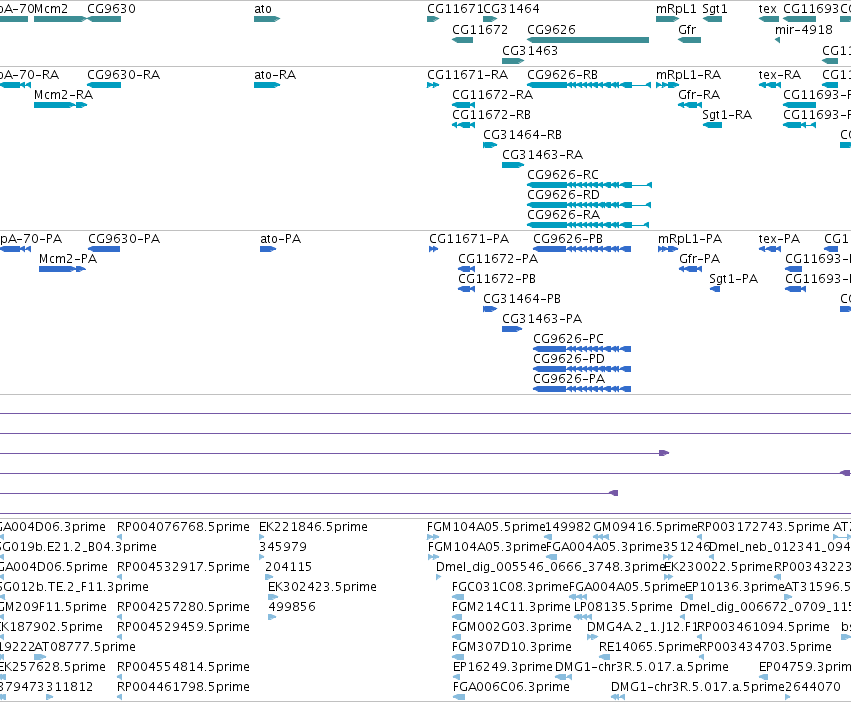Viewport: 851px width, 702px height.
Task: Choose the 'CG9626-PA' protein name
Action: 569,380
